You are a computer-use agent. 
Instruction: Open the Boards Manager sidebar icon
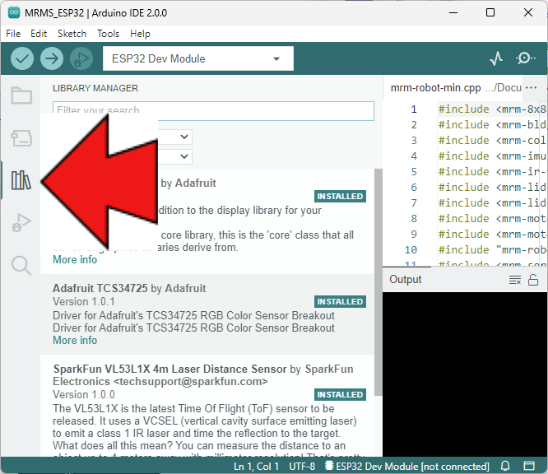21,138
